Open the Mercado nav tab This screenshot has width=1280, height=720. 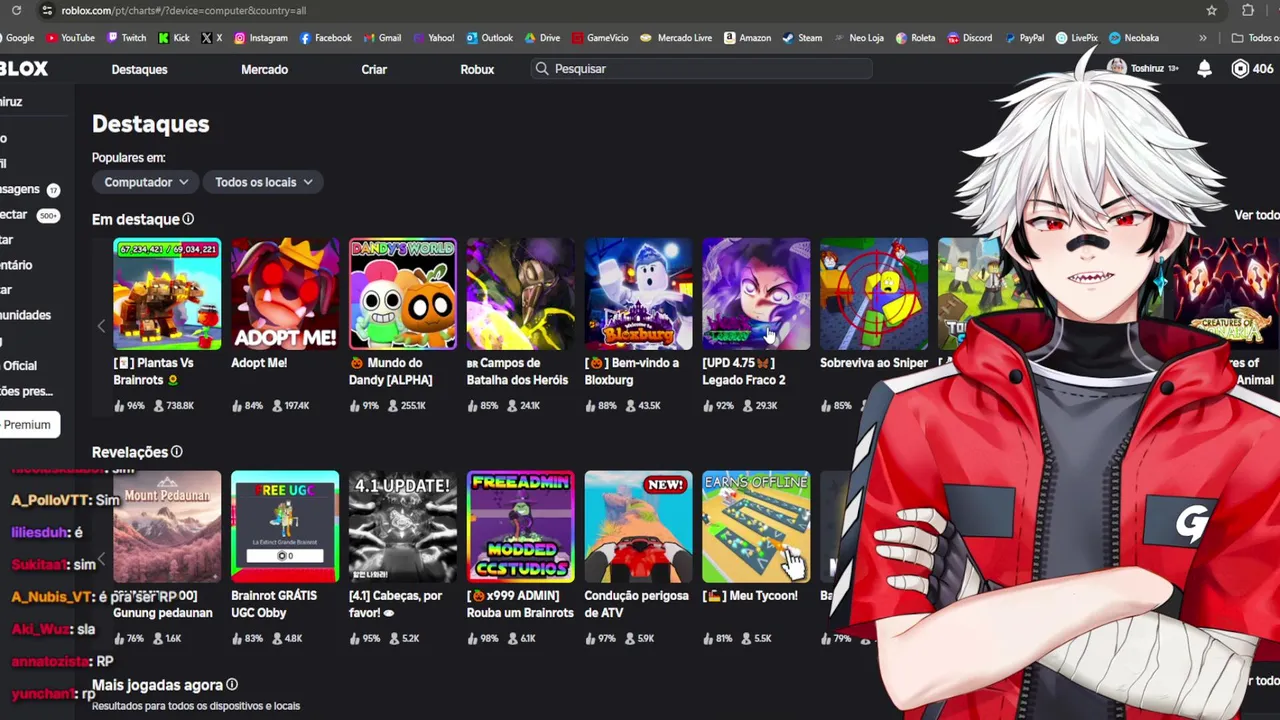coord(264,69)
